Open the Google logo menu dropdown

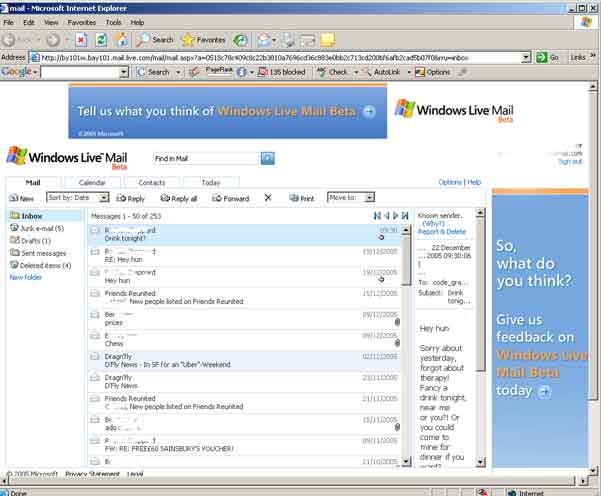[x=19, y=72]
